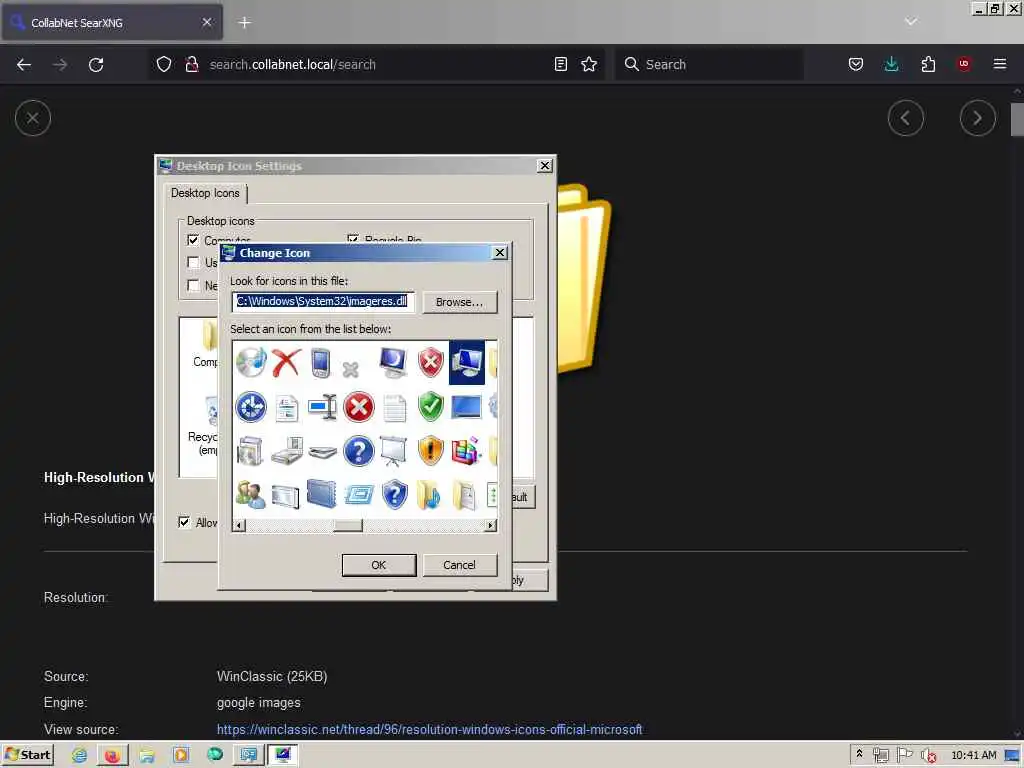Open the volume tray icon
This screenshot has width=1024, height=768.
[x=928, y=756]
